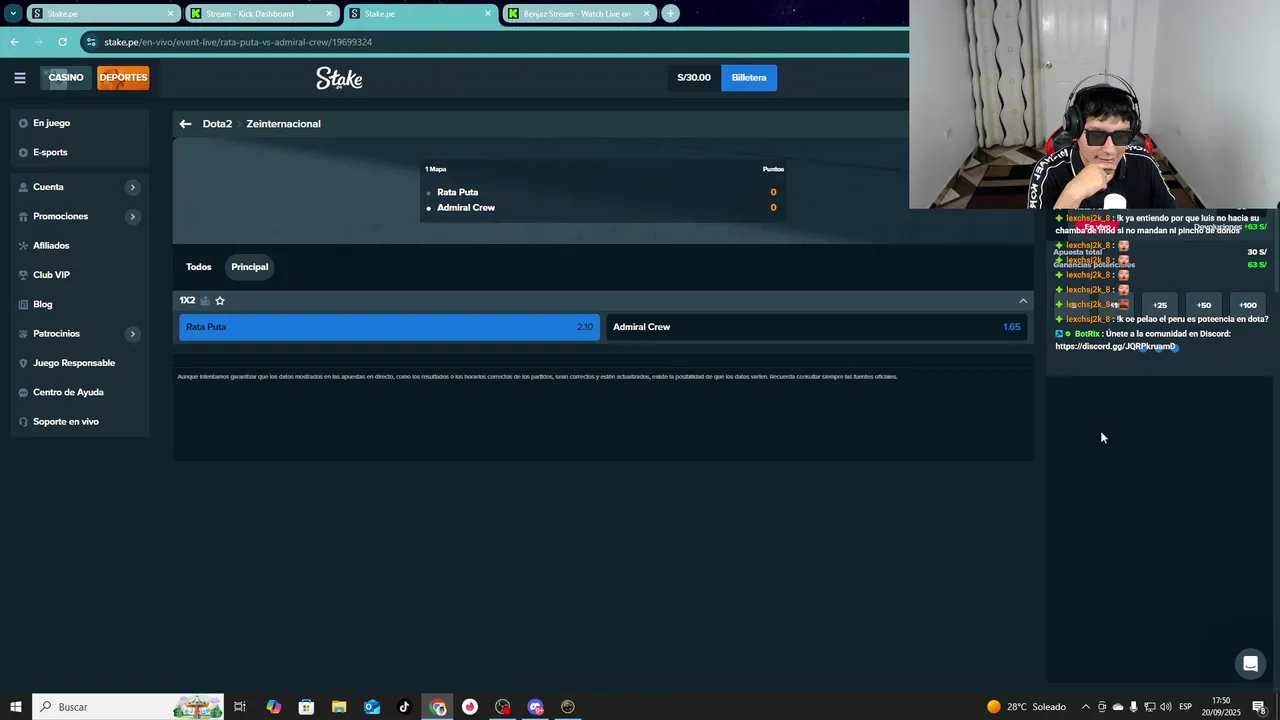Viewport: 1280px width, 720px height.
Task: Open the CASINO section
Action: pos(66,78)
